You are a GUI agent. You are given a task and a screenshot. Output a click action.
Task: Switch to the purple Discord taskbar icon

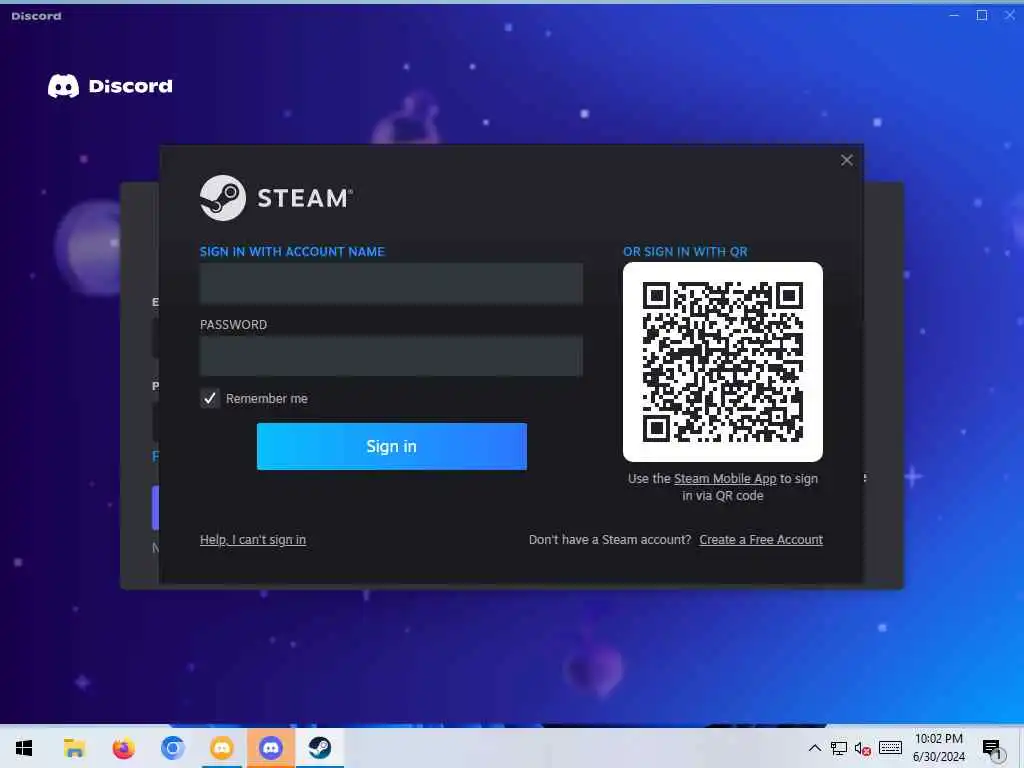[271, 748]
